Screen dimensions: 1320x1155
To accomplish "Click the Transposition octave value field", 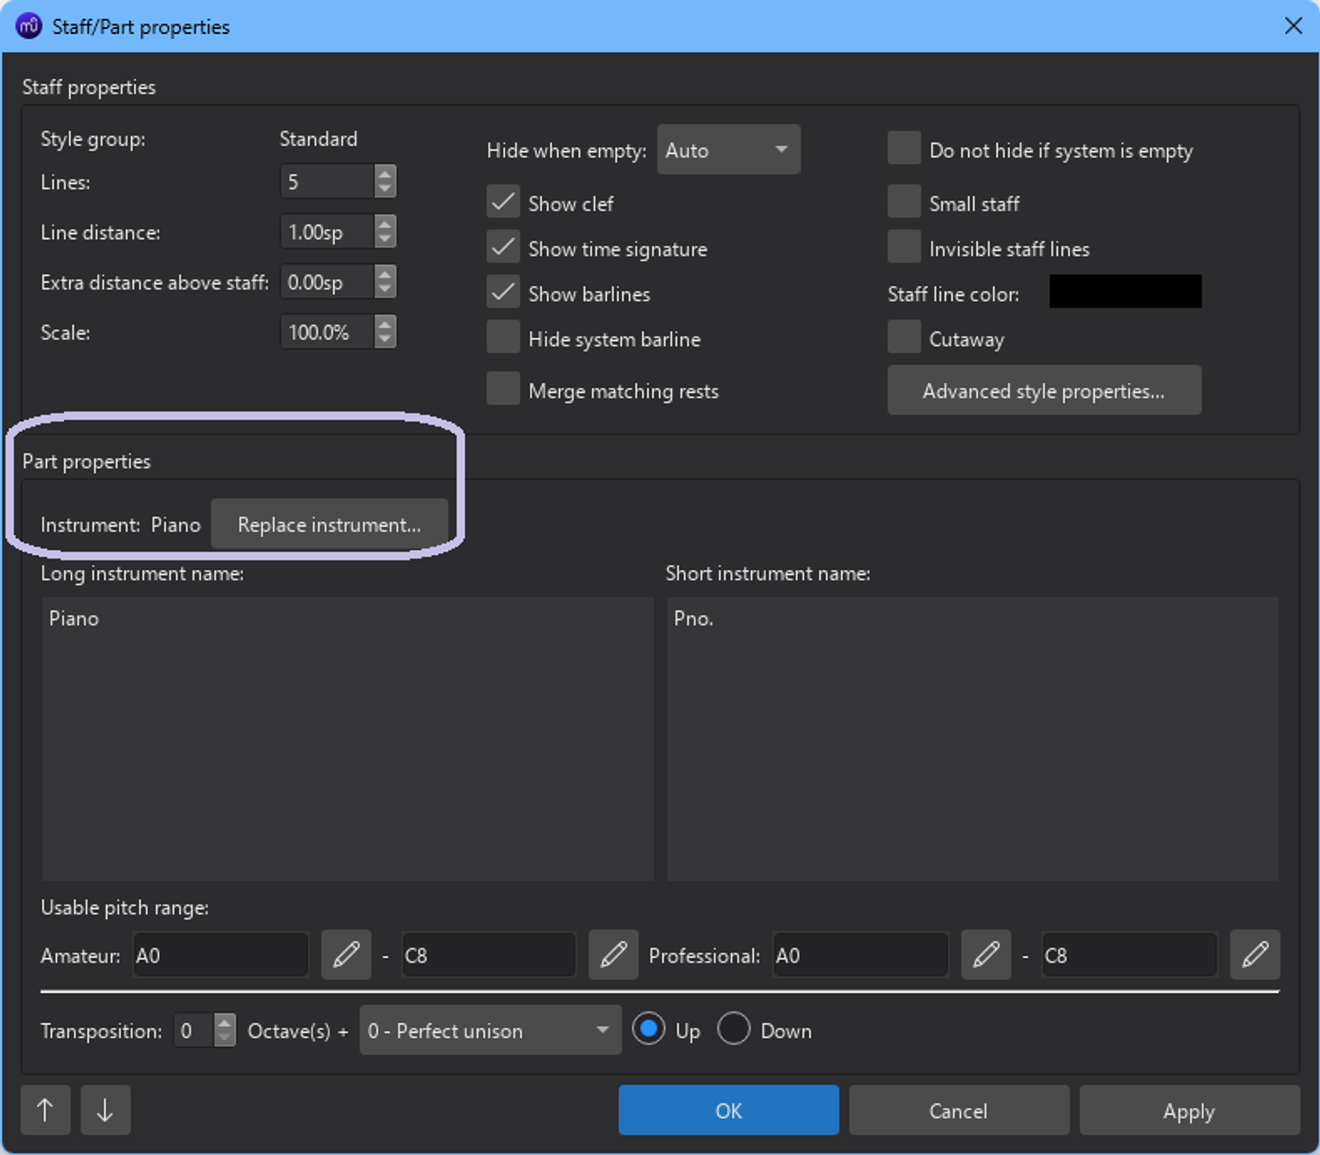I will coord(194,1030).
